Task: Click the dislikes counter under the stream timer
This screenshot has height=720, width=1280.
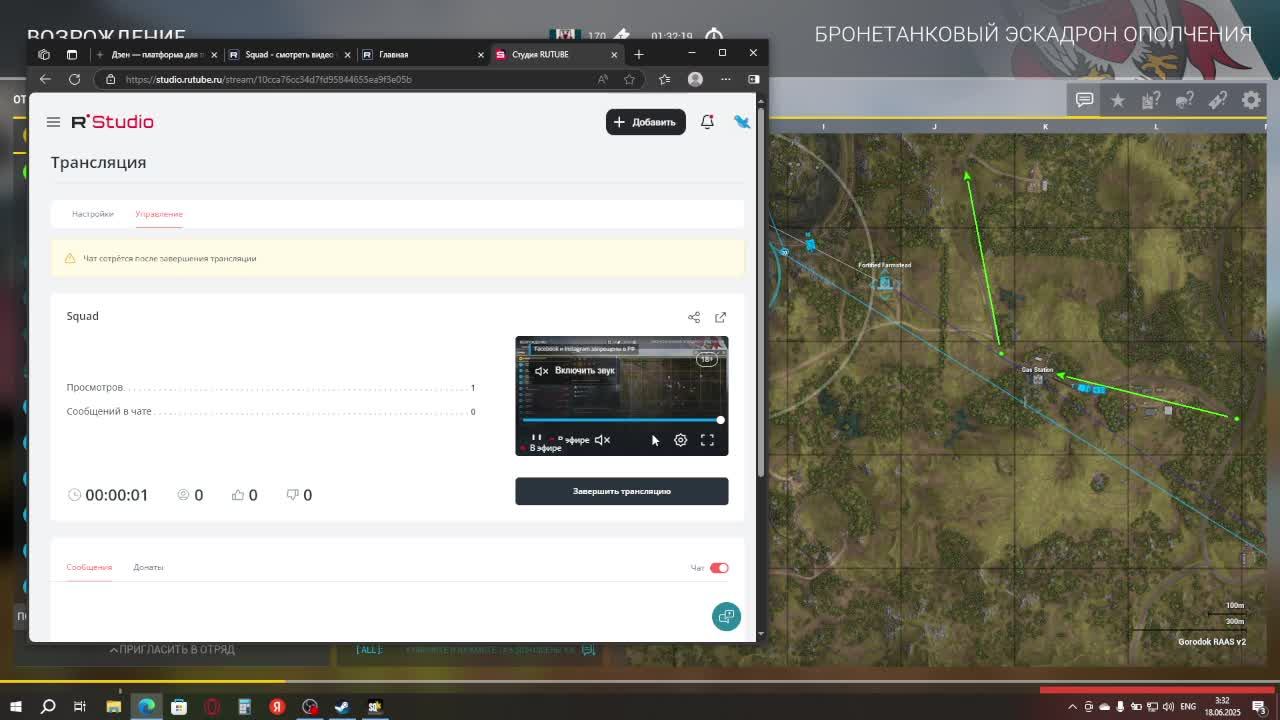Action: 299,495
